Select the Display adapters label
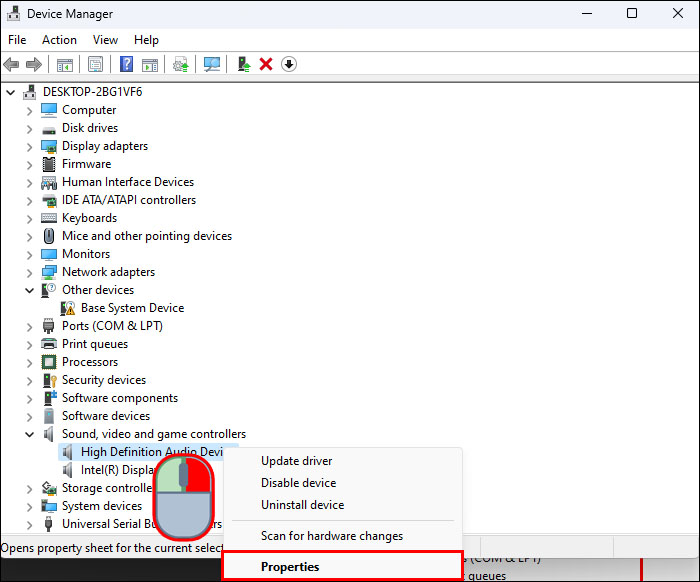Screen dimensions: 700x582 [x=105, y=146]
